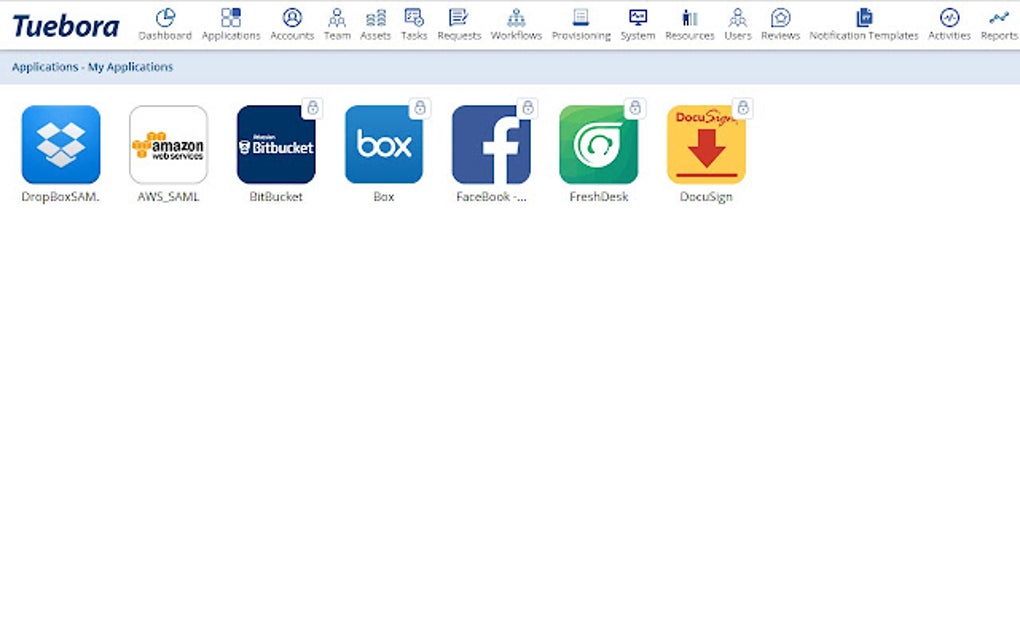View Activities section

(949, 25)
